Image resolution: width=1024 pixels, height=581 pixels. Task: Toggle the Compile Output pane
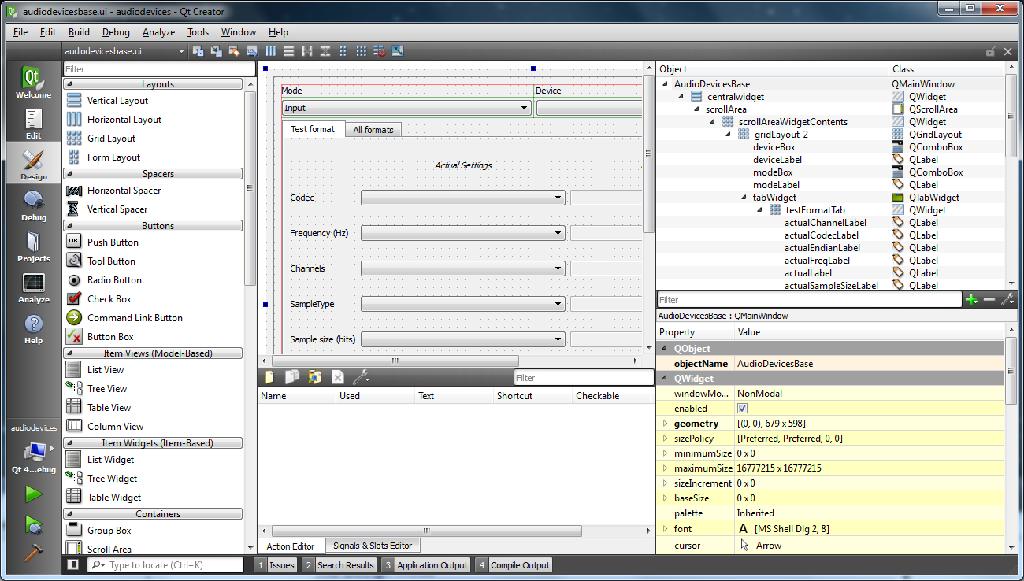tap(513, 565)
